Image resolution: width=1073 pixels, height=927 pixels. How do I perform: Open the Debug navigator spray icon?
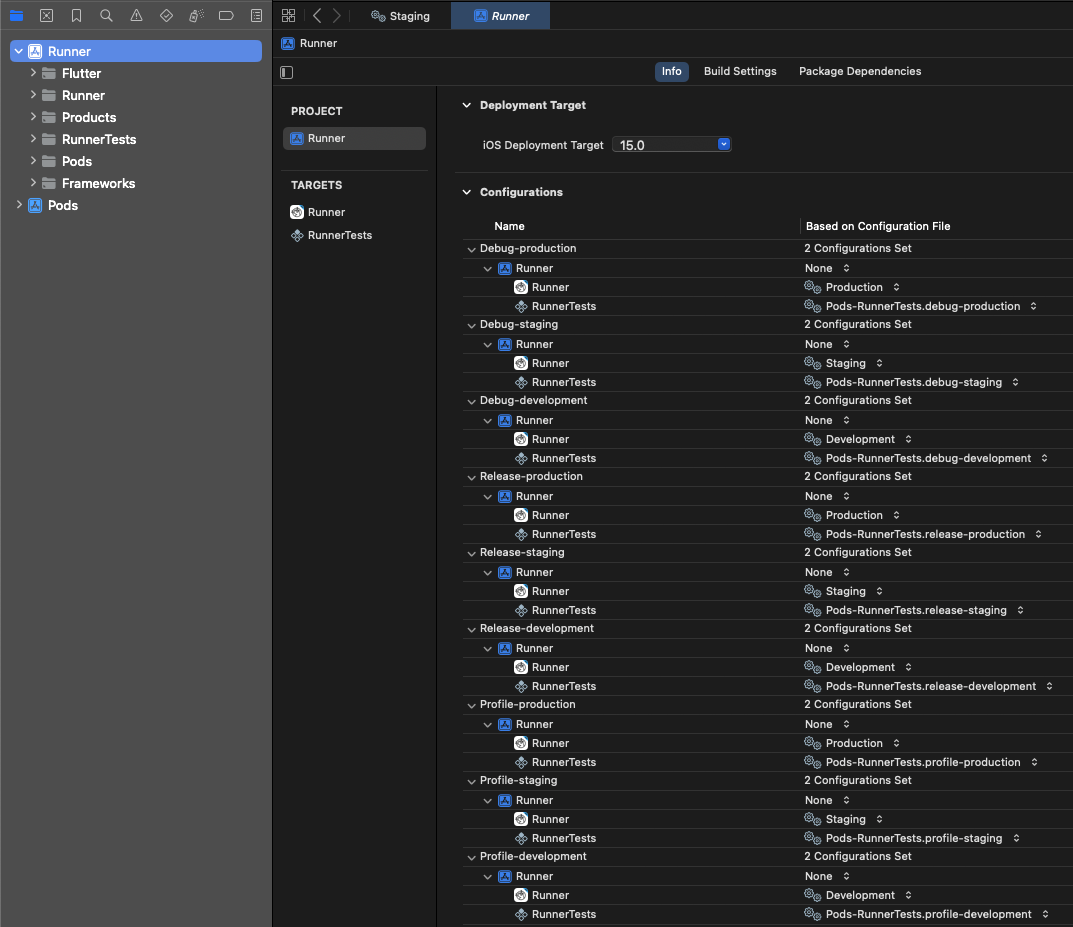(x=196, y=16)
